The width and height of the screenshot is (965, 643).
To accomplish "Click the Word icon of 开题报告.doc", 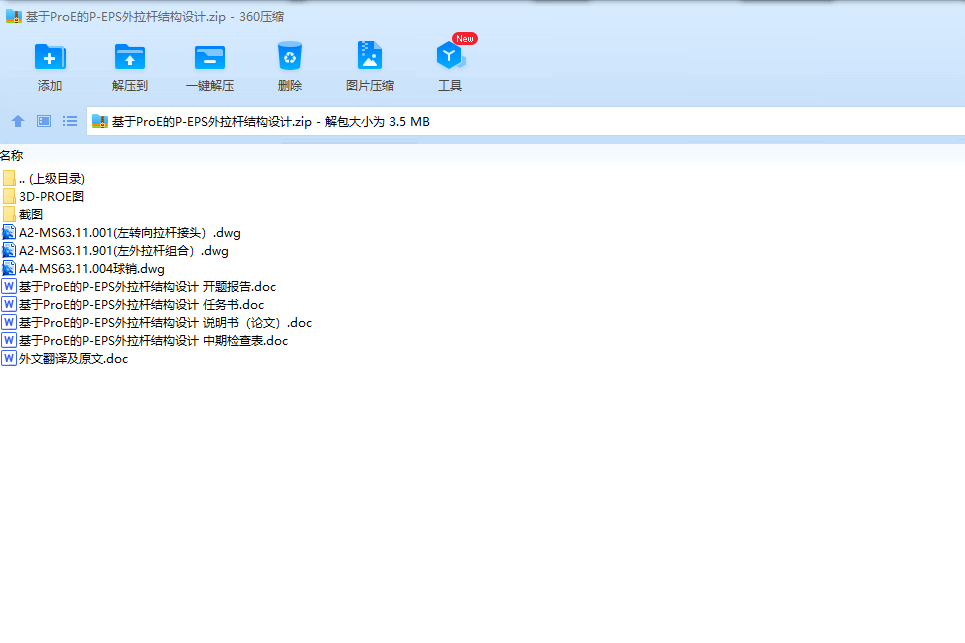I will point(9,286).
